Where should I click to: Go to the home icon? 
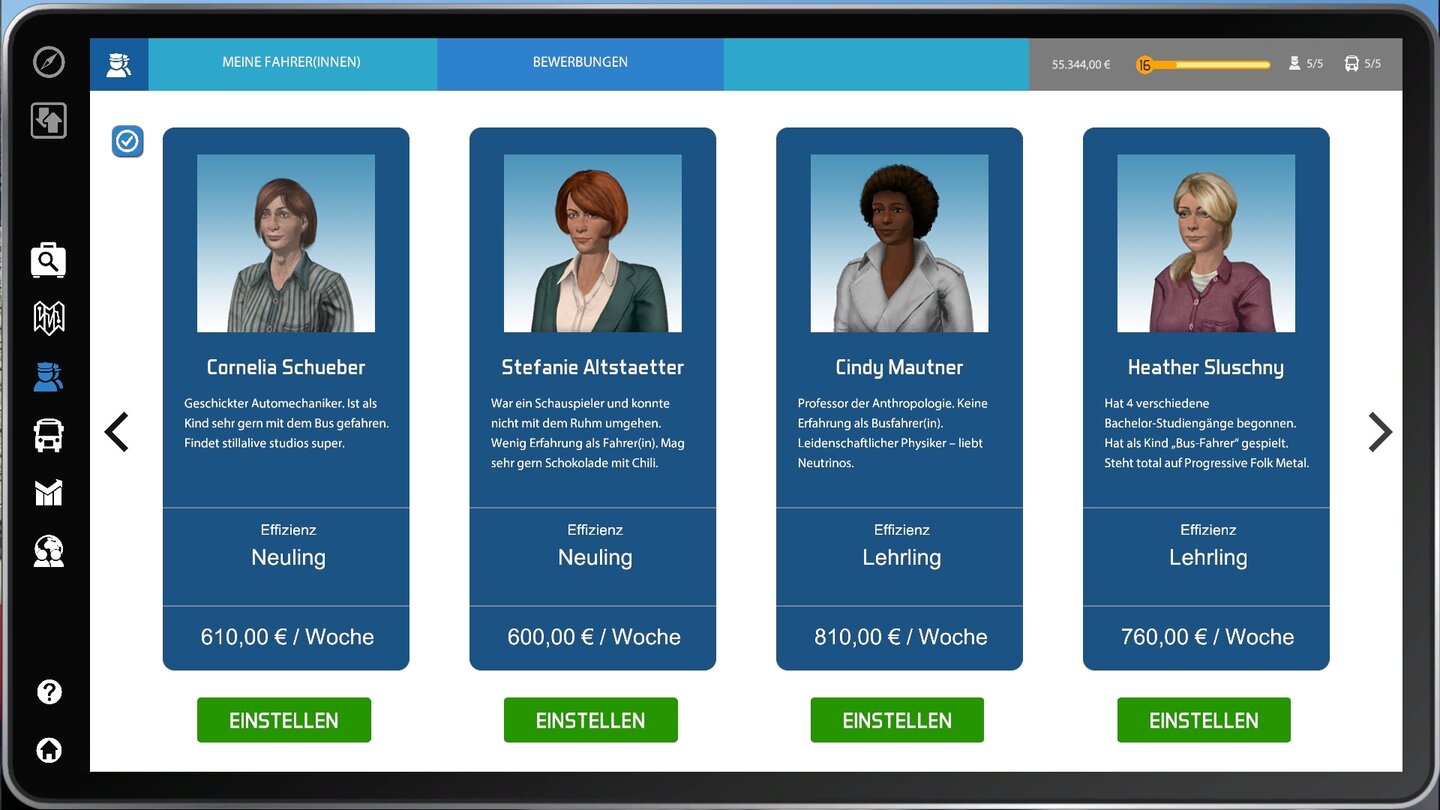tap(49, 750)
